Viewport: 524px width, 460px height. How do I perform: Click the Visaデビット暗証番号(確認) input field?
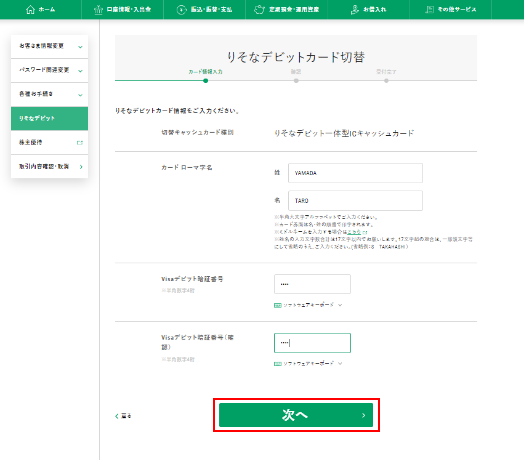(312, 343)
